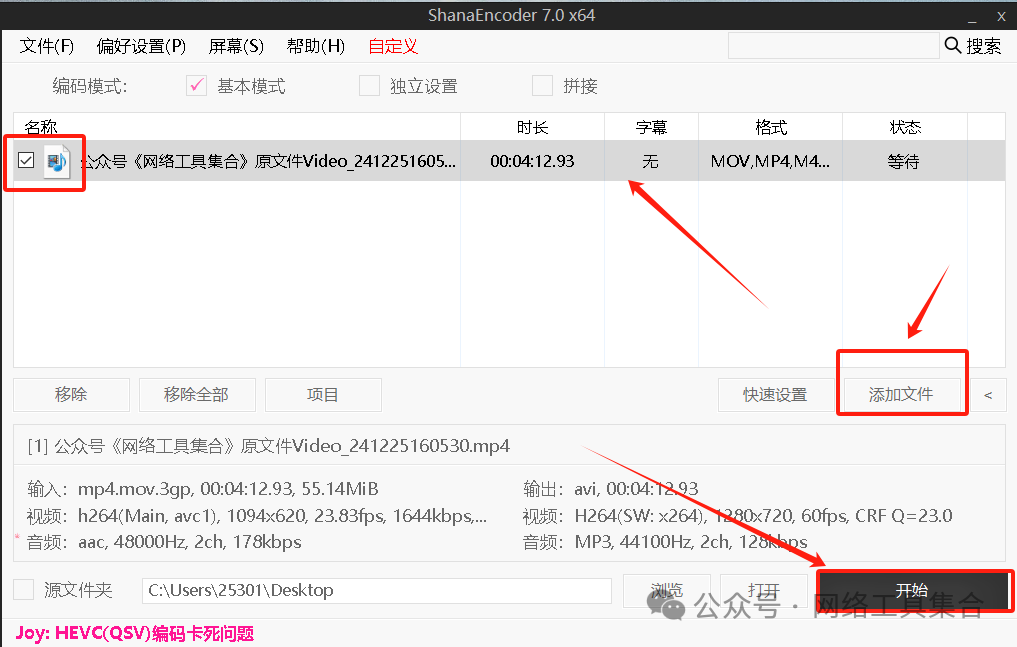Click output video line H264(SW: x264)

point(737,516)
